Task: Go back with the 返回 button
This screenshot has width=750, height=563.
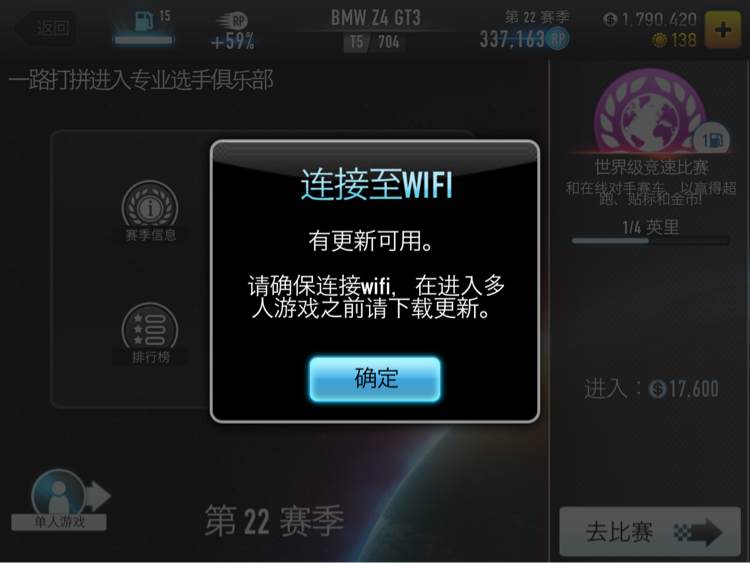Action: coord(46,28)
